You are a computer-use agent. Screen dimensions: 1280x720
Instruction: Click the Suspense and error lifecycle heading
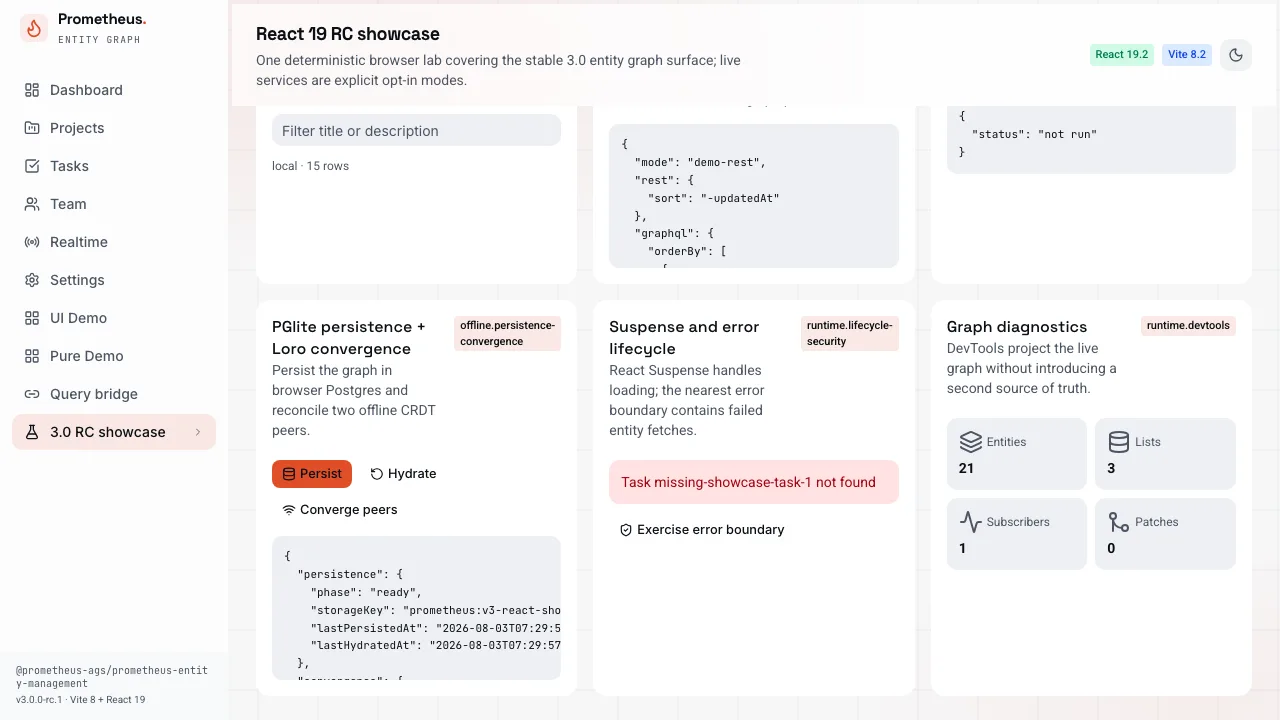click(684, 338)
